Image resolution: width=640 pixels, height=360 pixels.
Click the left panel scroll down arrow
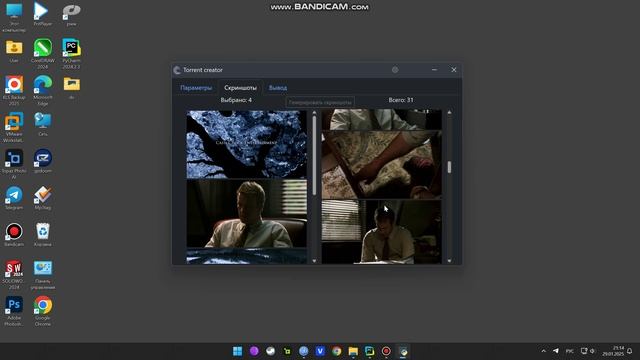tap(314, 260)
